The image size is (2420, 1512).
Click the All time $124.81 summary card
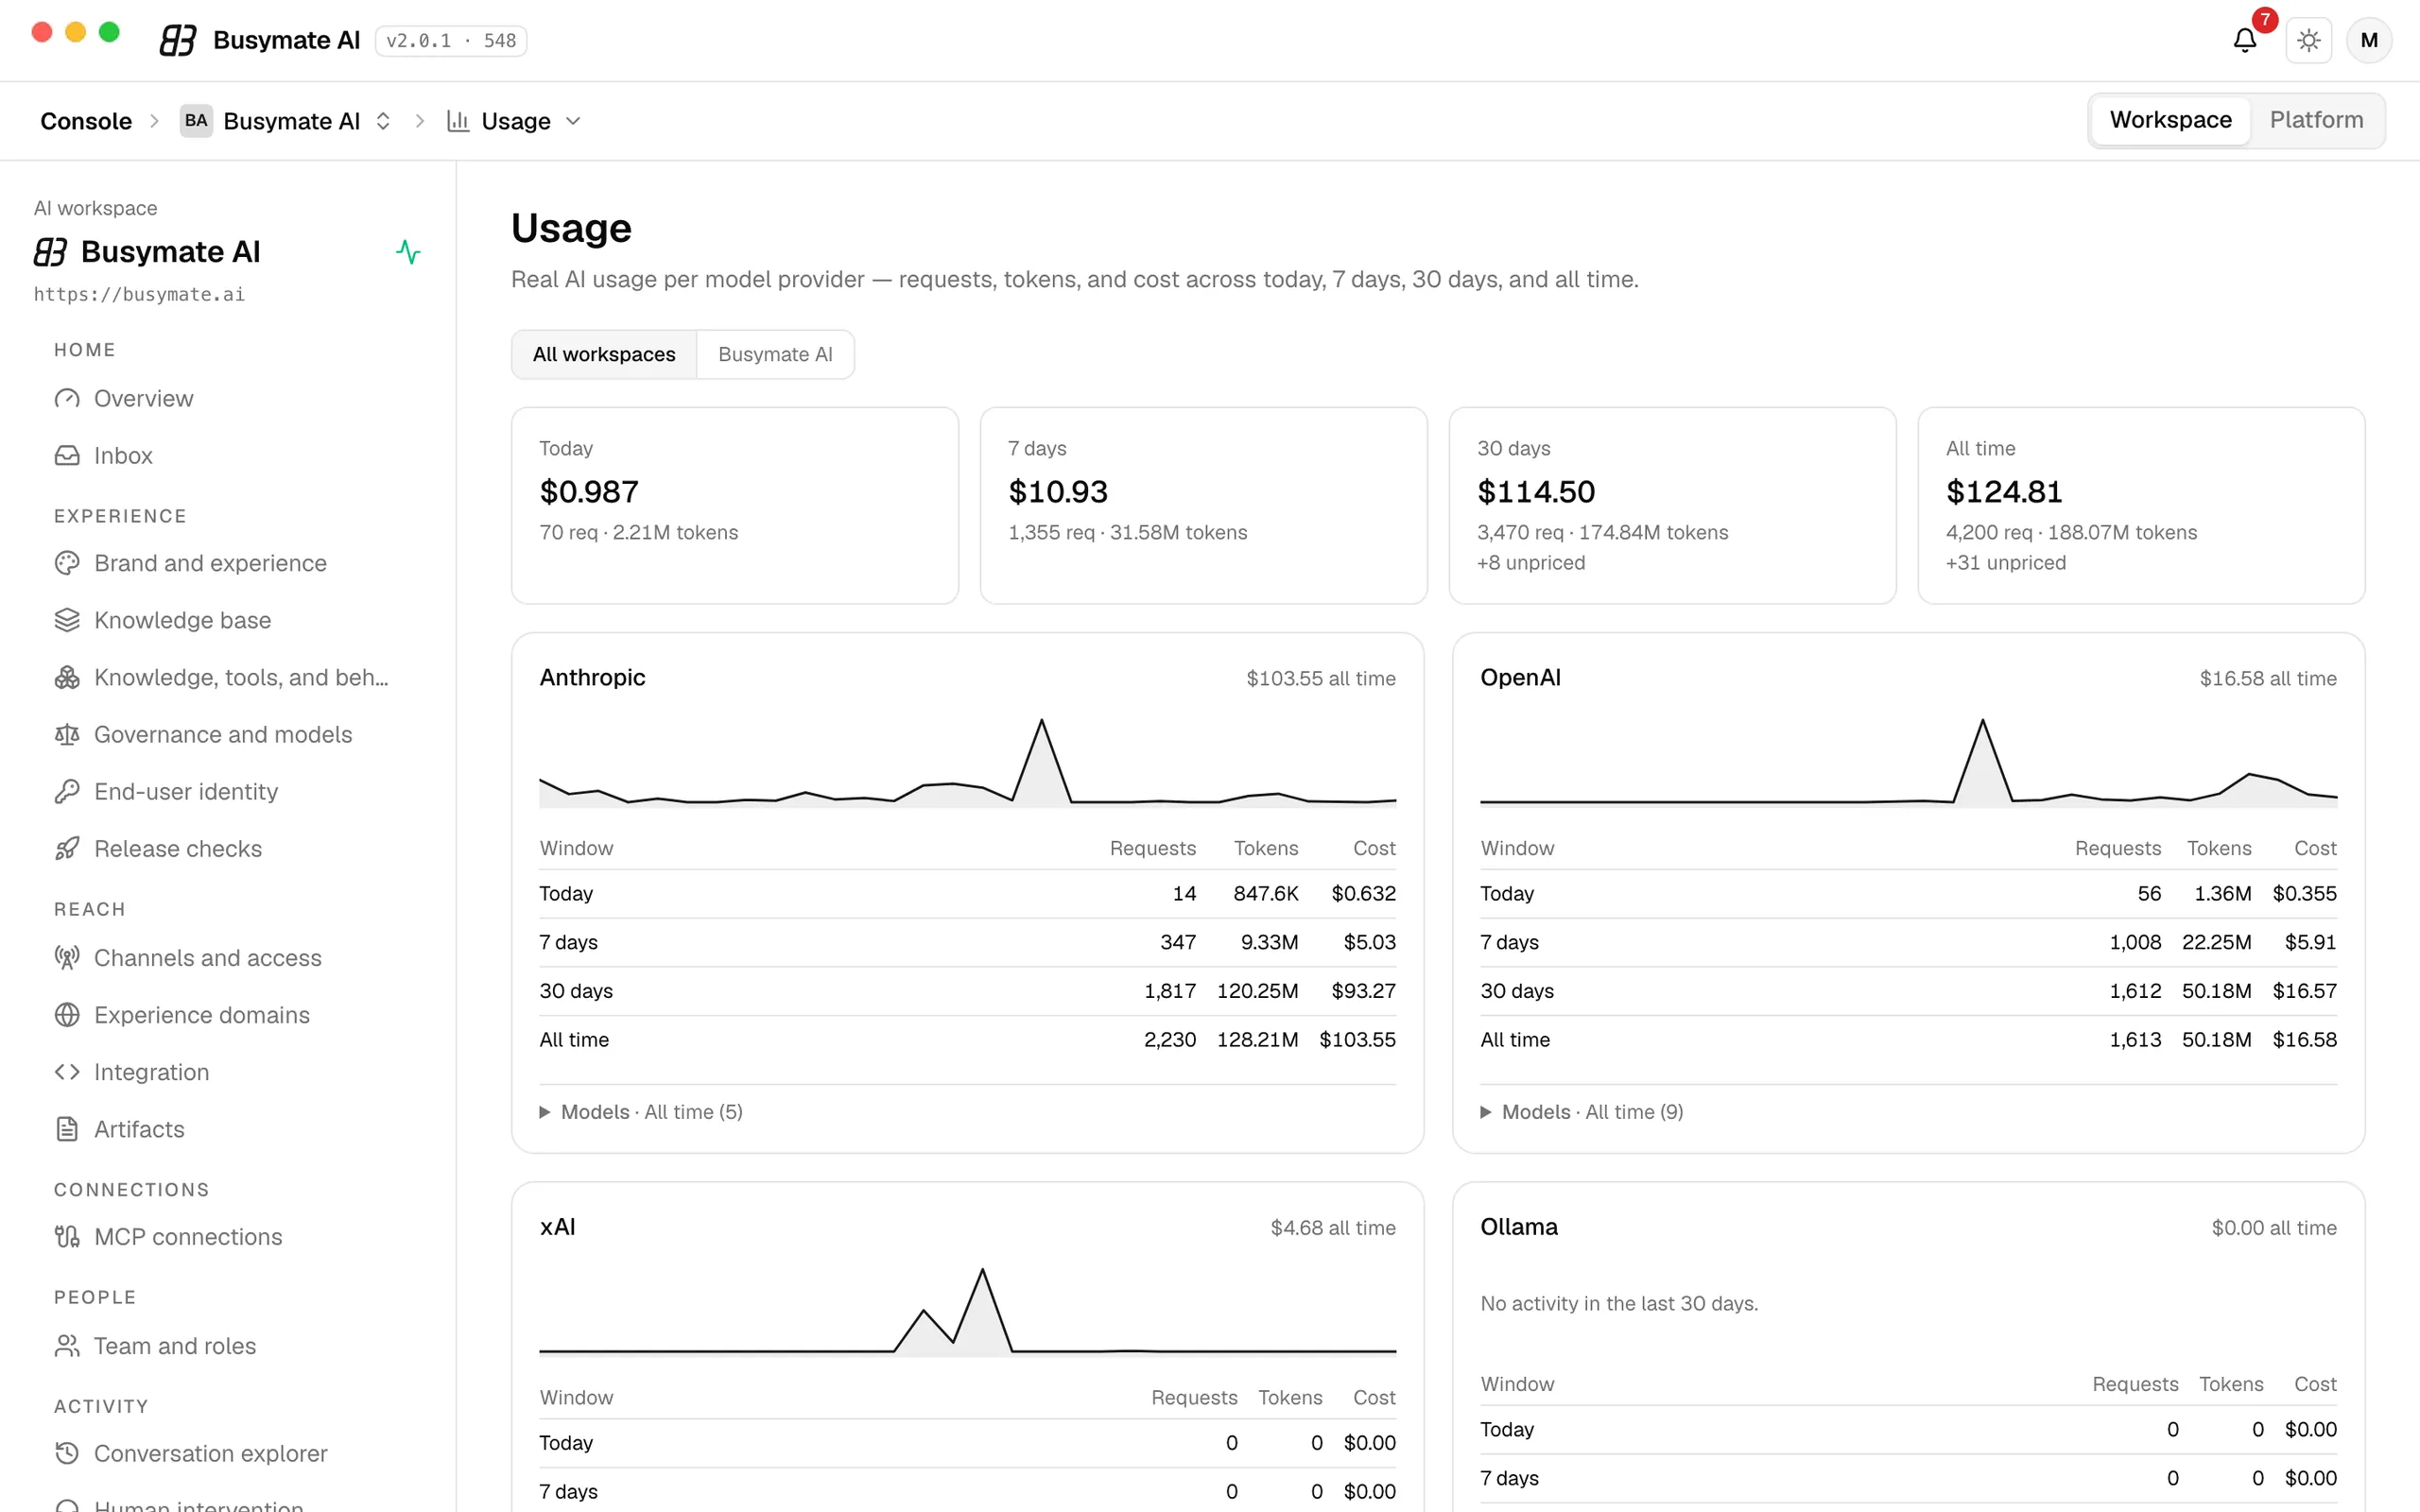(x=2141, y=505)
